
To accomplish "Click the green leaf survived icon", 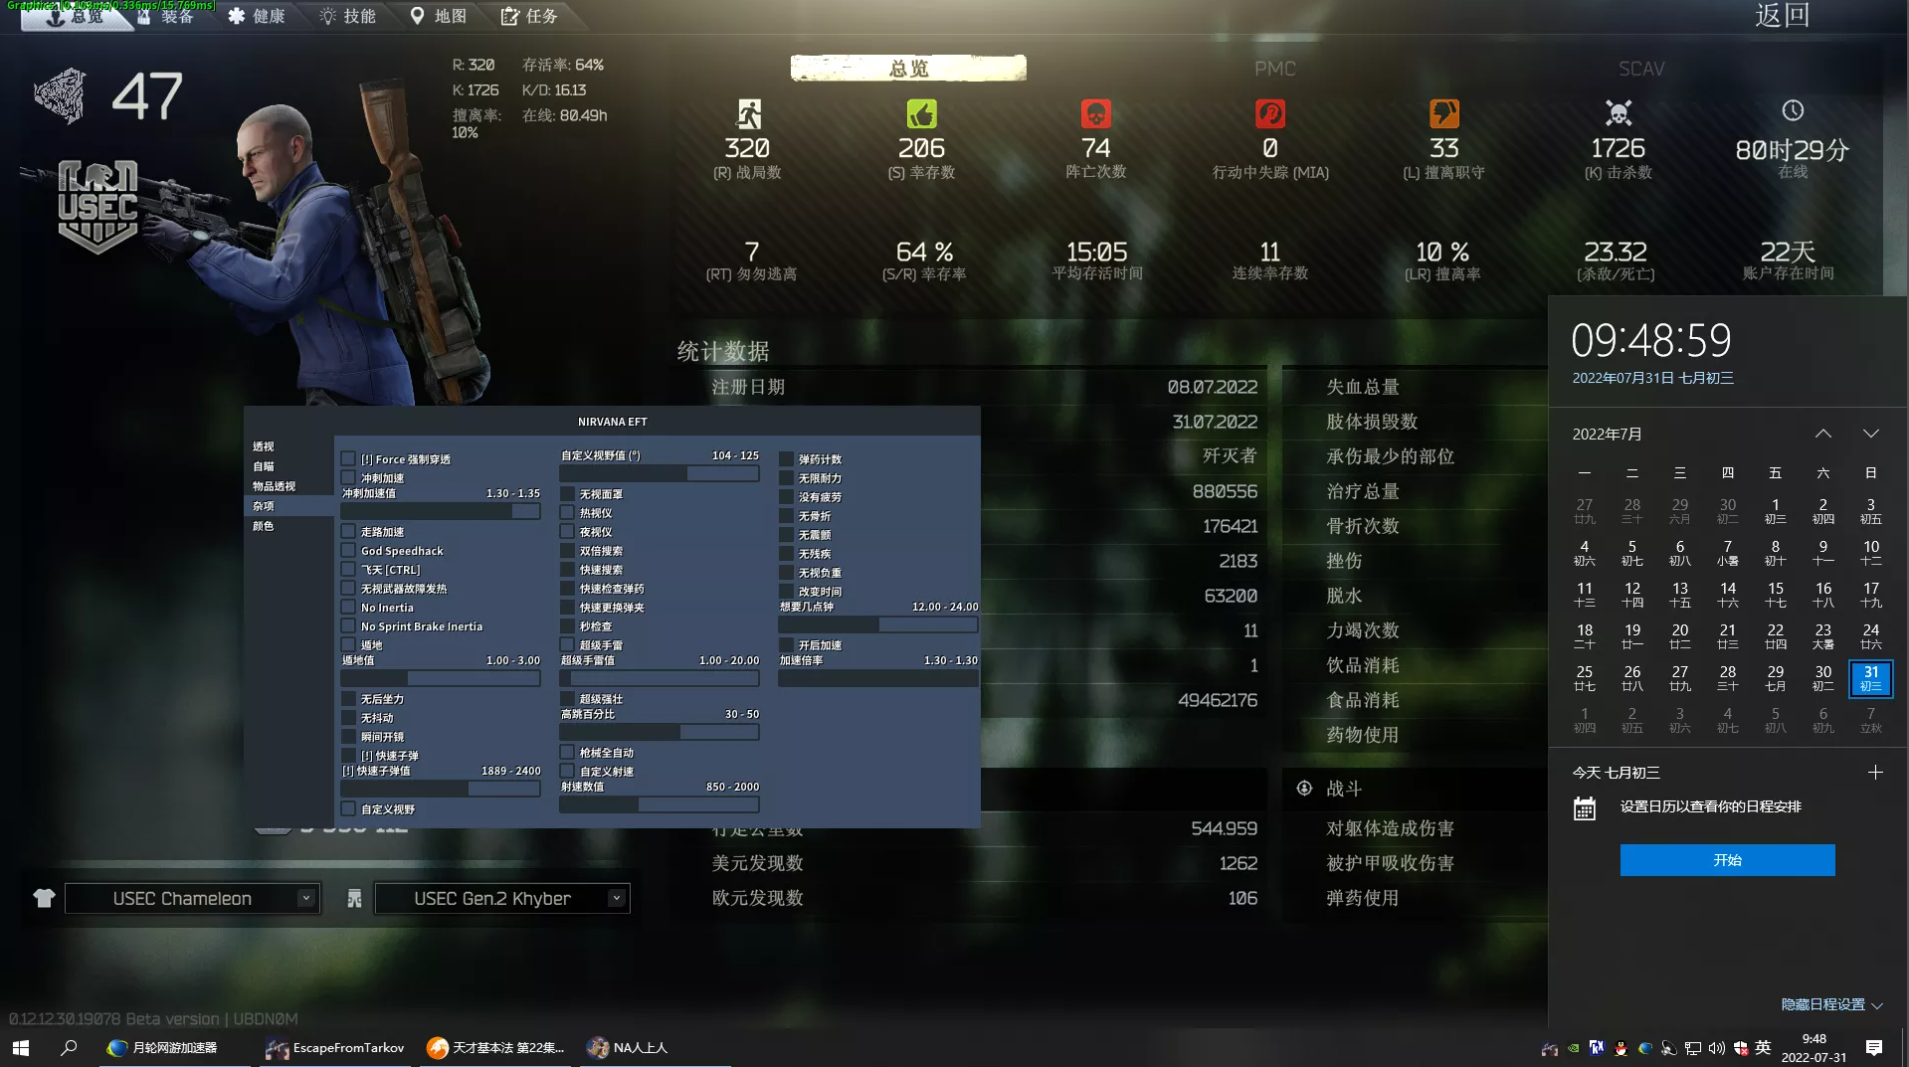I will tap(922, 114).
